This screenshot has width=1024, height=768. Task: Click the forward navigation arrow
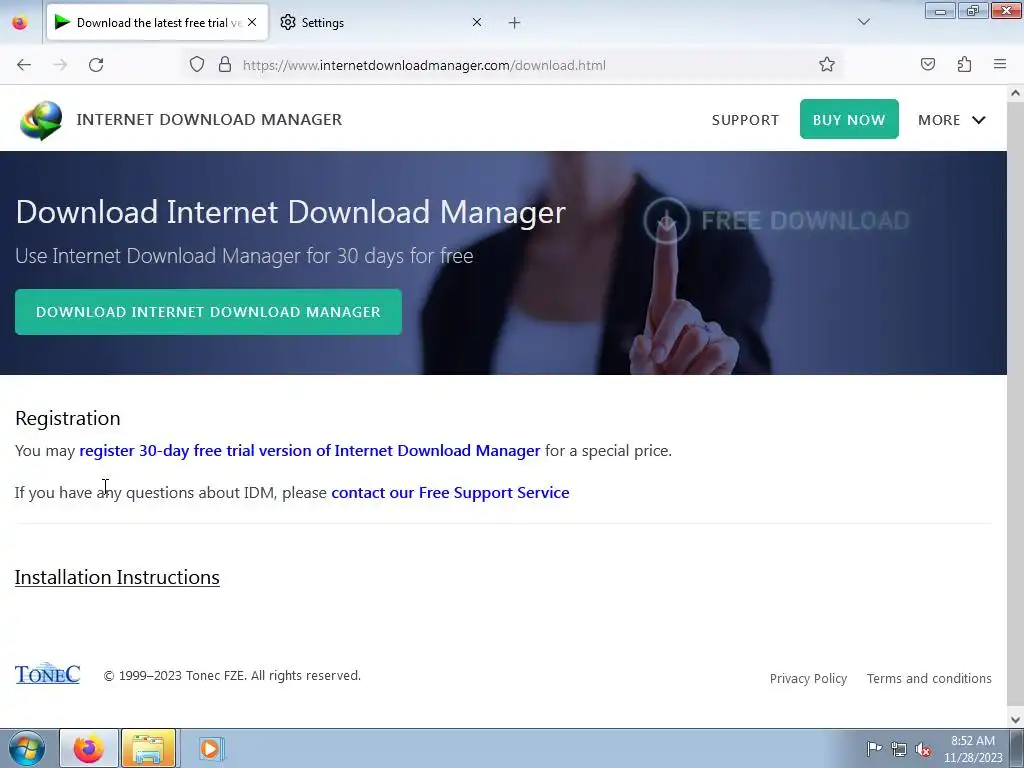(x=60, y=65)
